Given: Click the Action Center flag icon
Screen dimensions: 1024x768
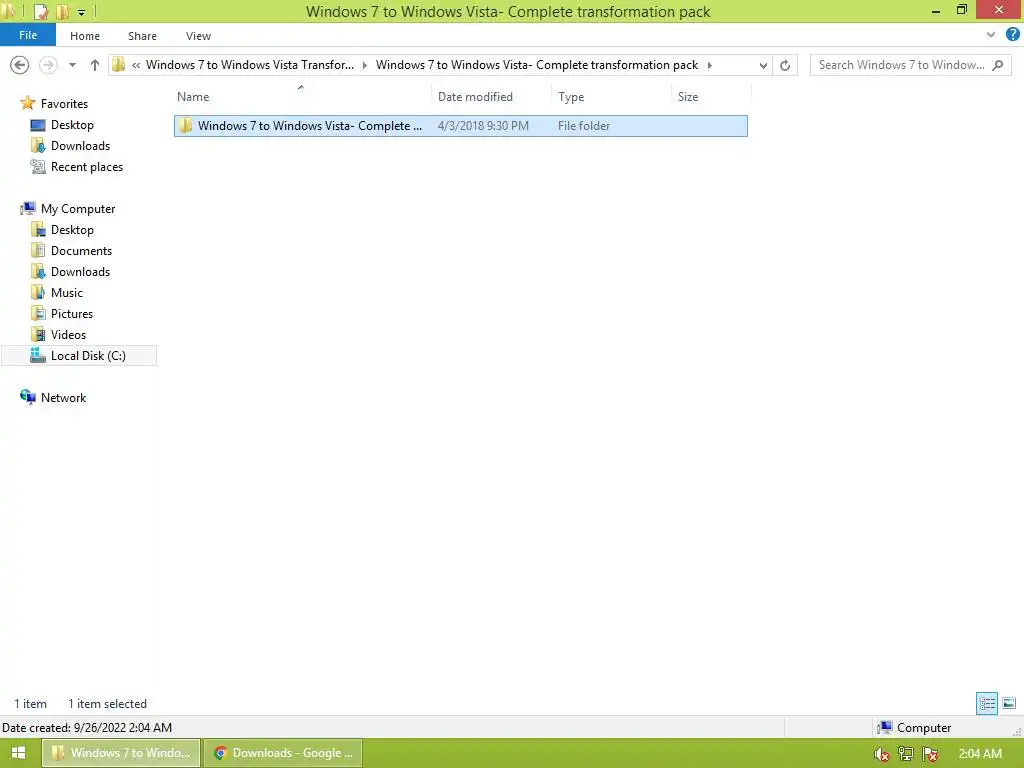Looking at the screenshot, I should 930,754.
